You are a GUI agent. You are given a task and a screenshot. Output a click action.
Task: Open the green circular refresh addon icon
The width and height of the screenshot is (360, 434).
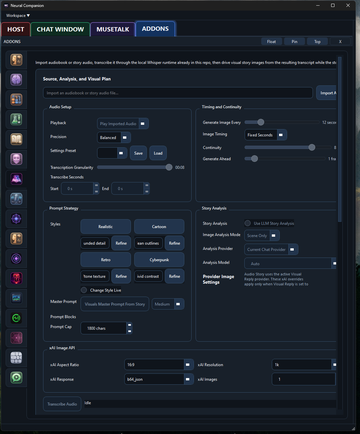[16, 318]
